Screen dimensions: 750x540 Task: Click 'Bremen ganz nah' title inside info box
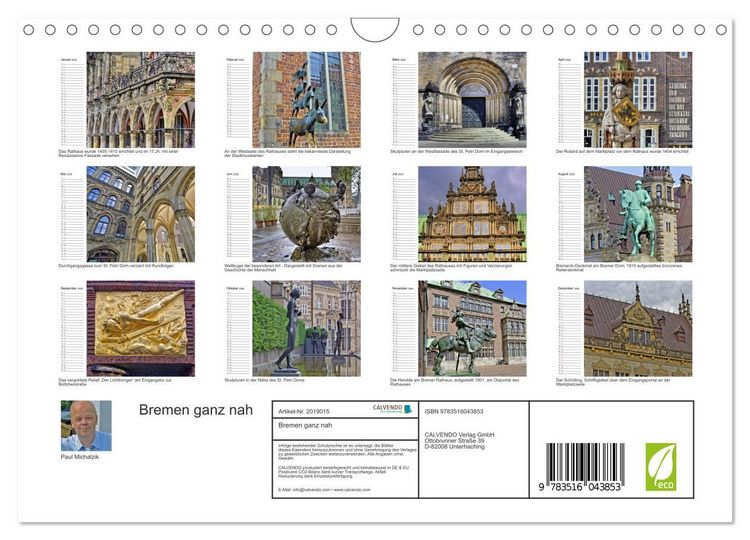coord(305,425)
